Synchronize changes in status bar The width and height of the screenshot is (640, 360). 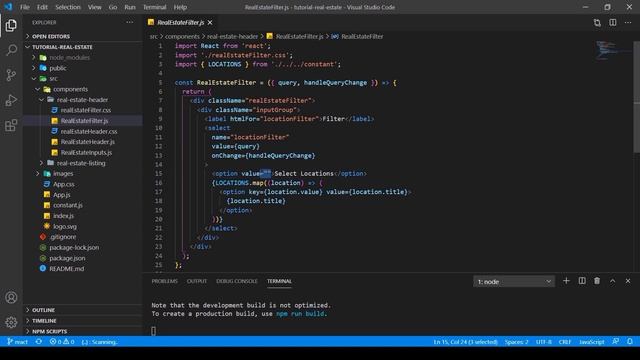39,342
